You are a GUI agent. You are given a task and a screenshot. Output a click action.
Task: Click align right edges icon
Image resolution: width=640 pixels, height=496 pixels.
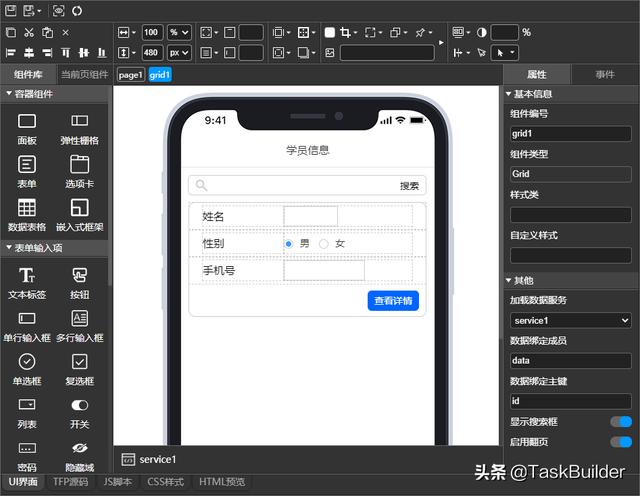(47, 52)
